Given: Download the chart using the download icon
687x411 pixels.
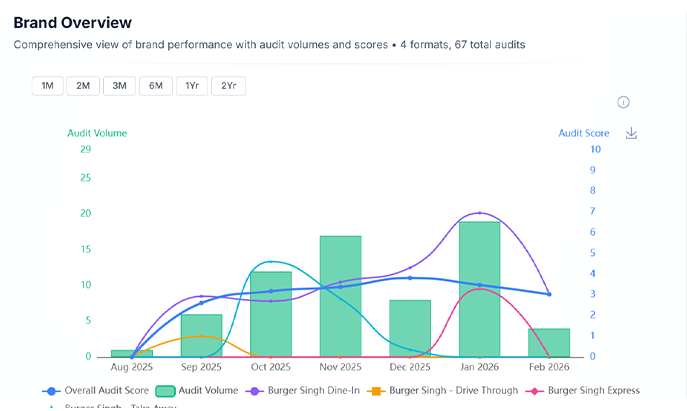Looking at the screenshot, I should (x=631, y=133).
